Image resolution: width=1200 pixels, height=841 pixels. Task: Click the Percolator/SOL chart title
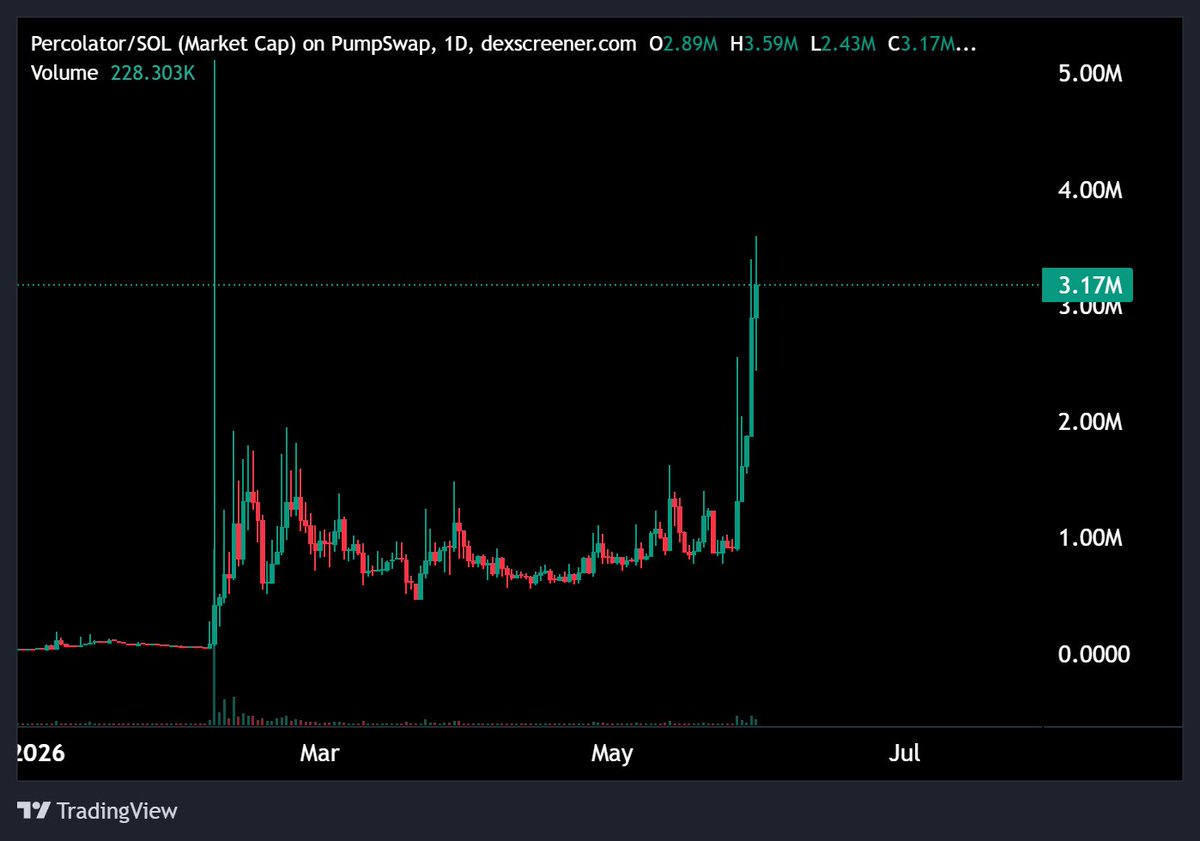click(333, 44)
